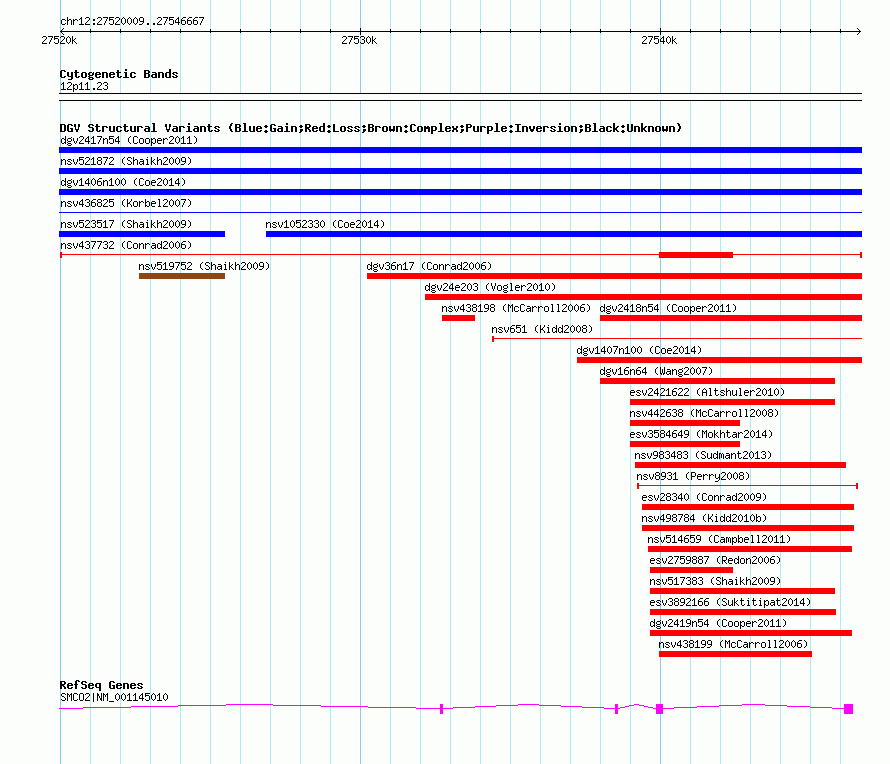Select the nsv438198 (McCarroll2006) red bar
This screenshot has height=764, width=890.
click(459, 318)
